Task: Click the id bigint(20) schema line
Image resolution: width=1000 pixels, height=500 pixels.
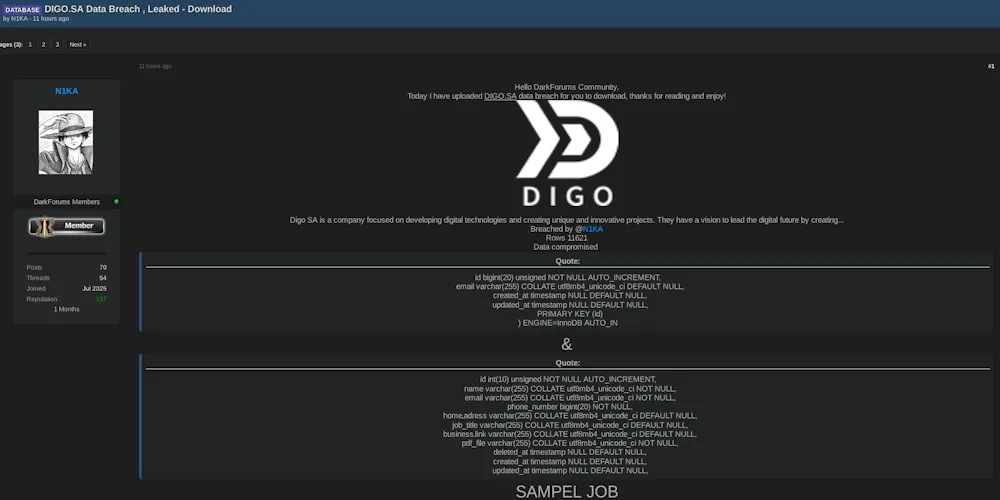Action: pyautogui.click(x=568, y=277)
